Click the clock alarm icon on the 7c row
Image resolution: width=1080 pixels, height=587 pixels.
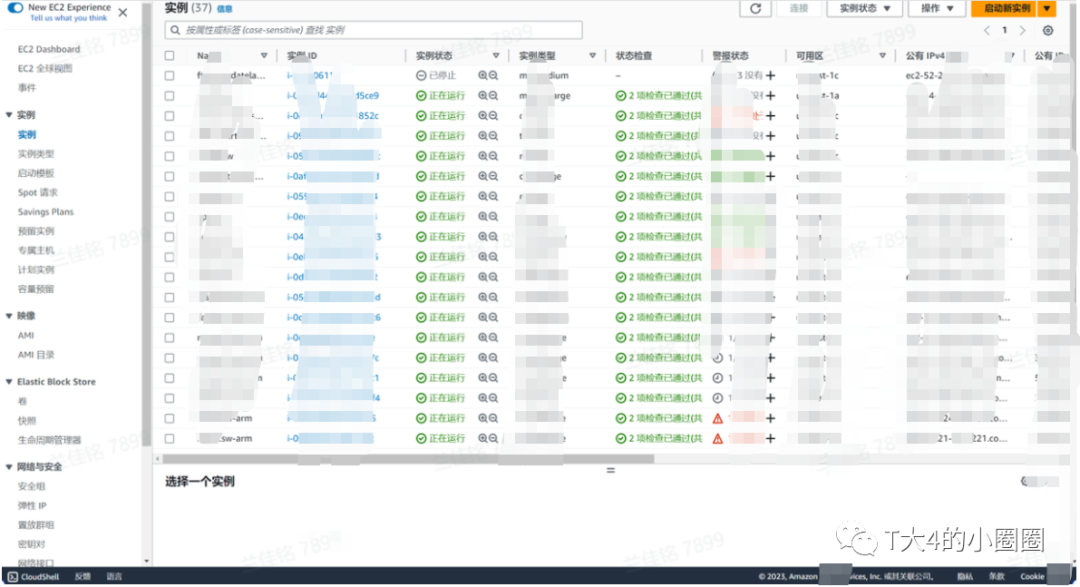[718, 358]
